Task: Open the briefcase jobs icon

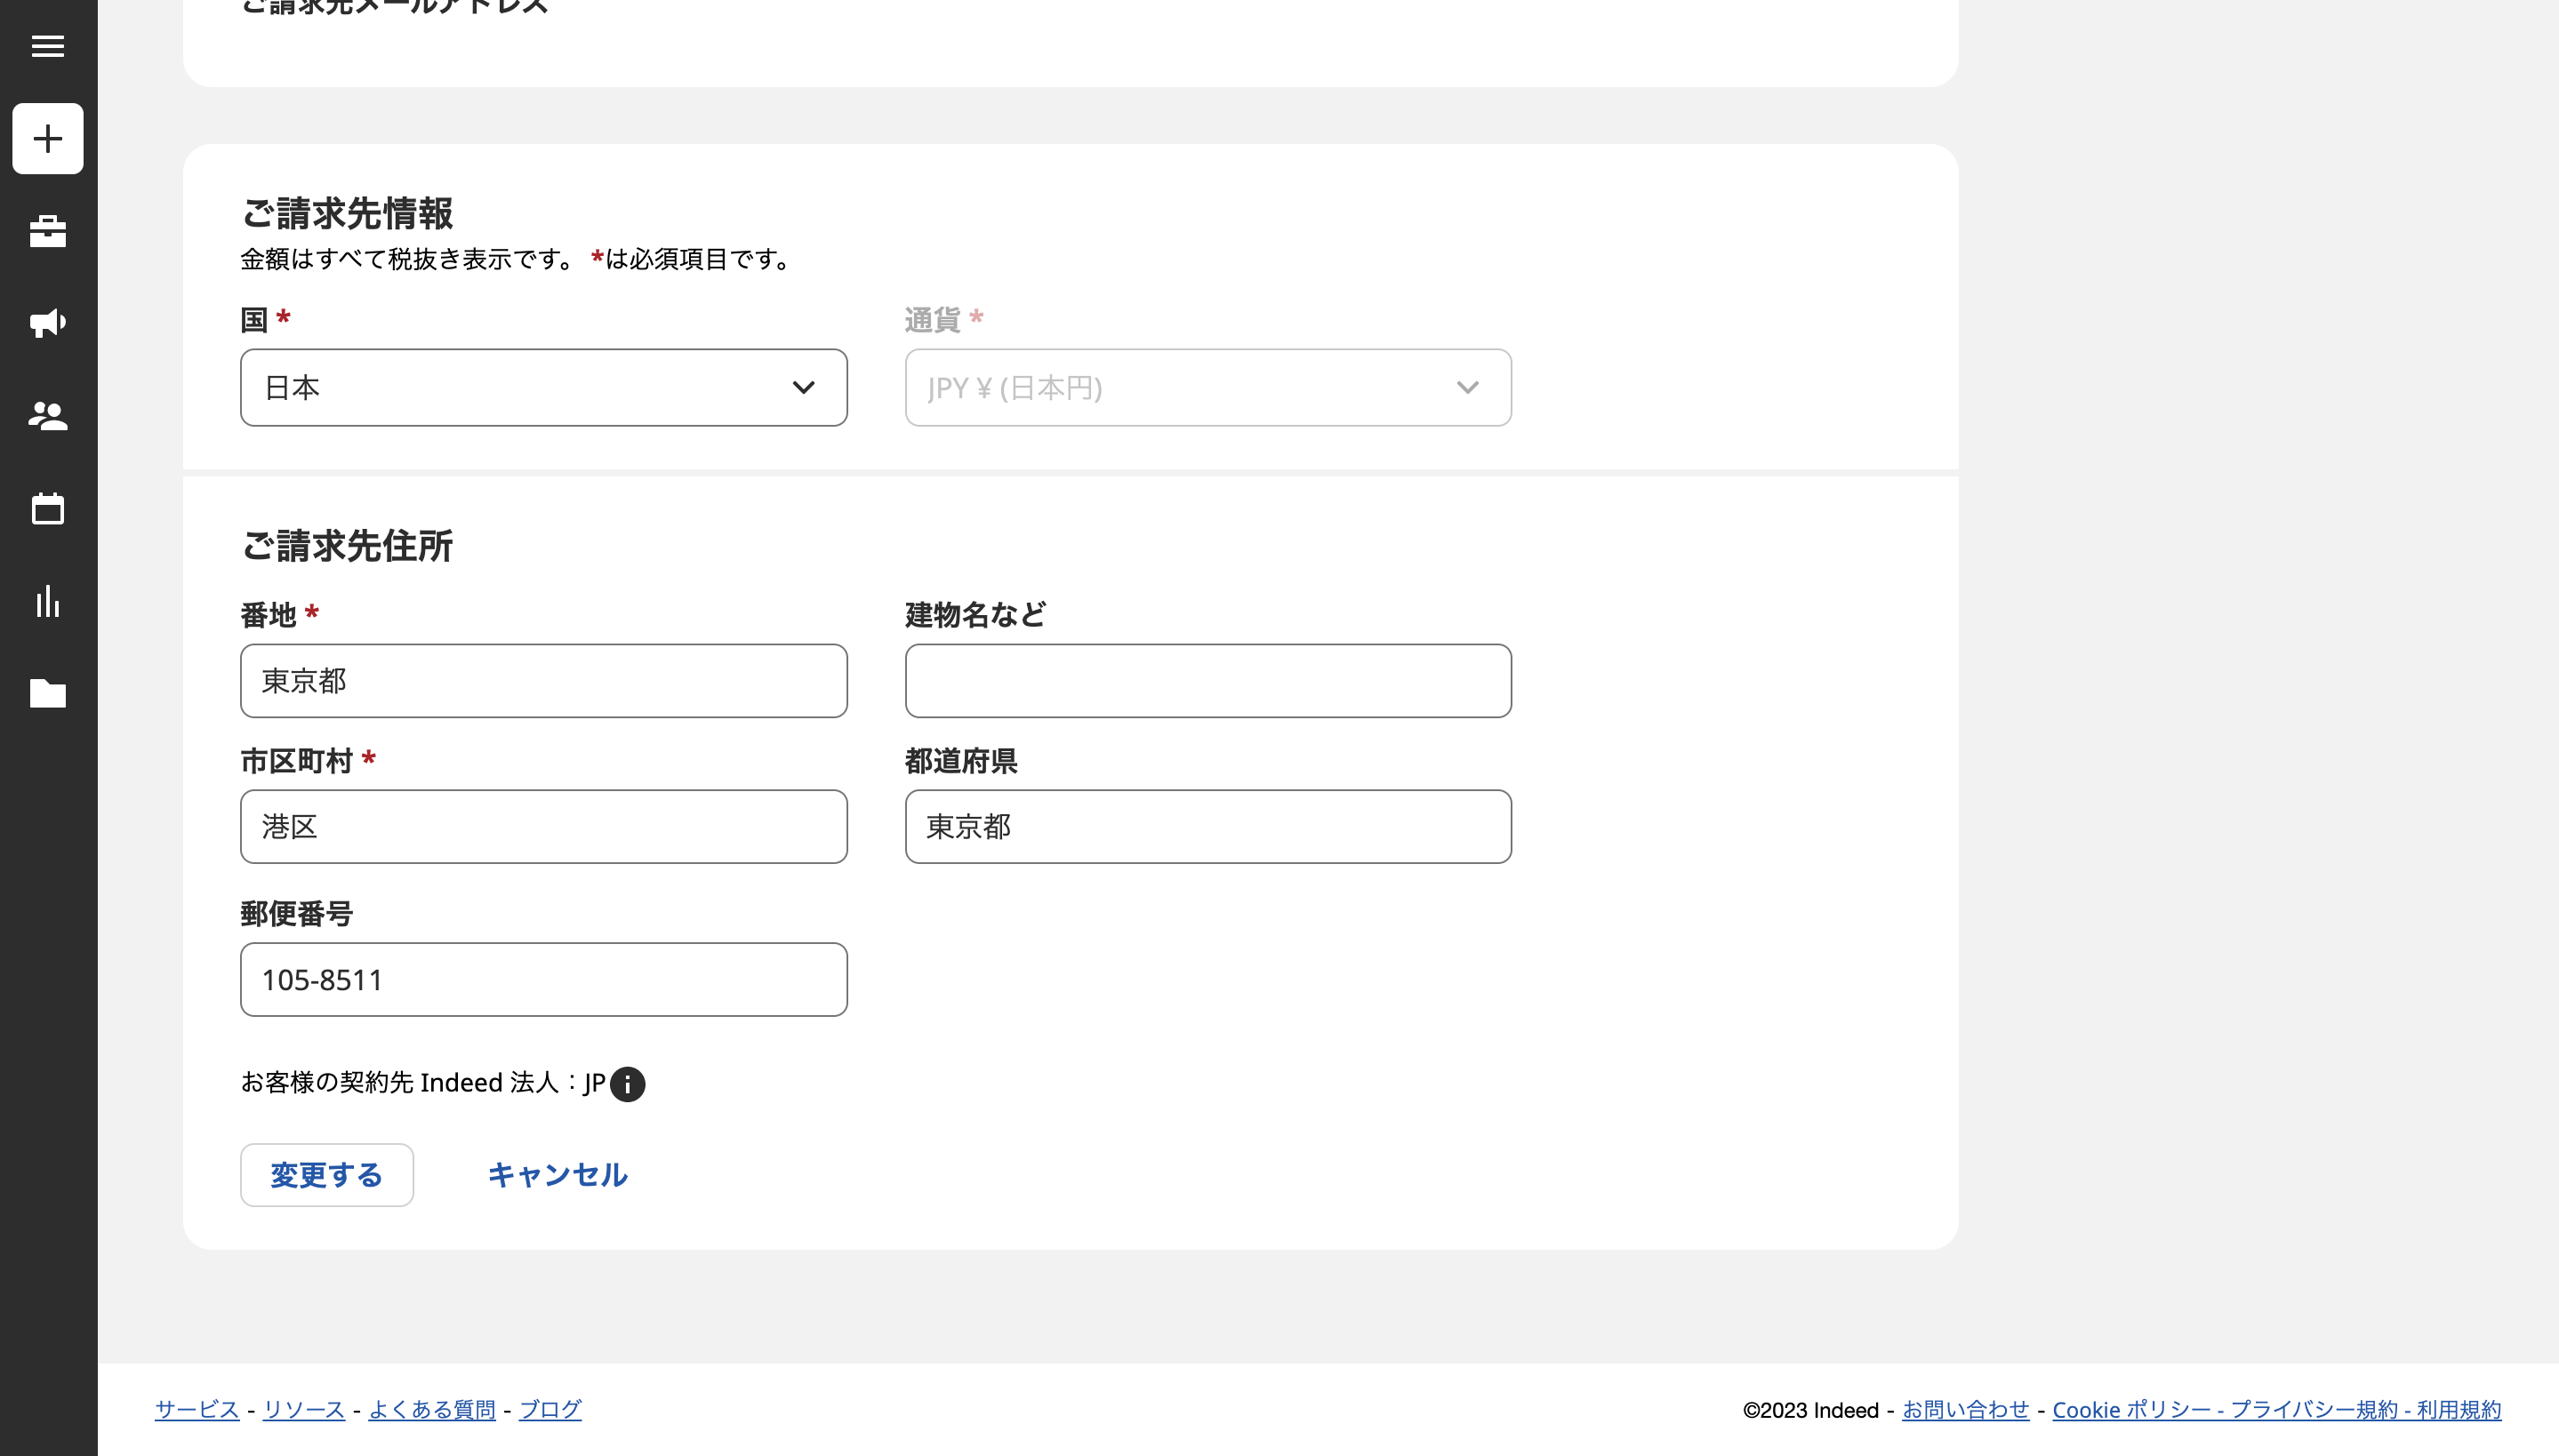Action: tap(47, 231)
